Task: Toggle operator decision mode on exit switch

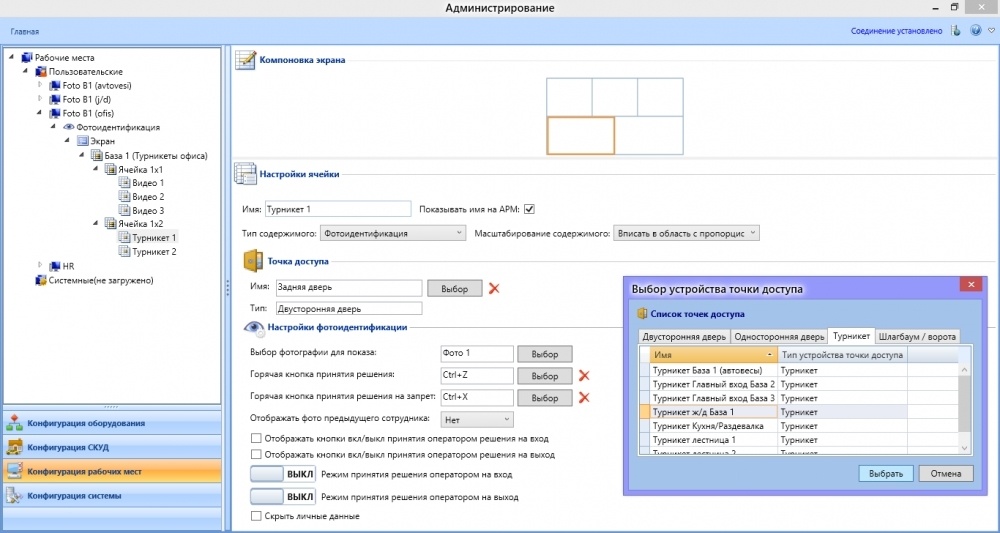Action: (283, 496)
